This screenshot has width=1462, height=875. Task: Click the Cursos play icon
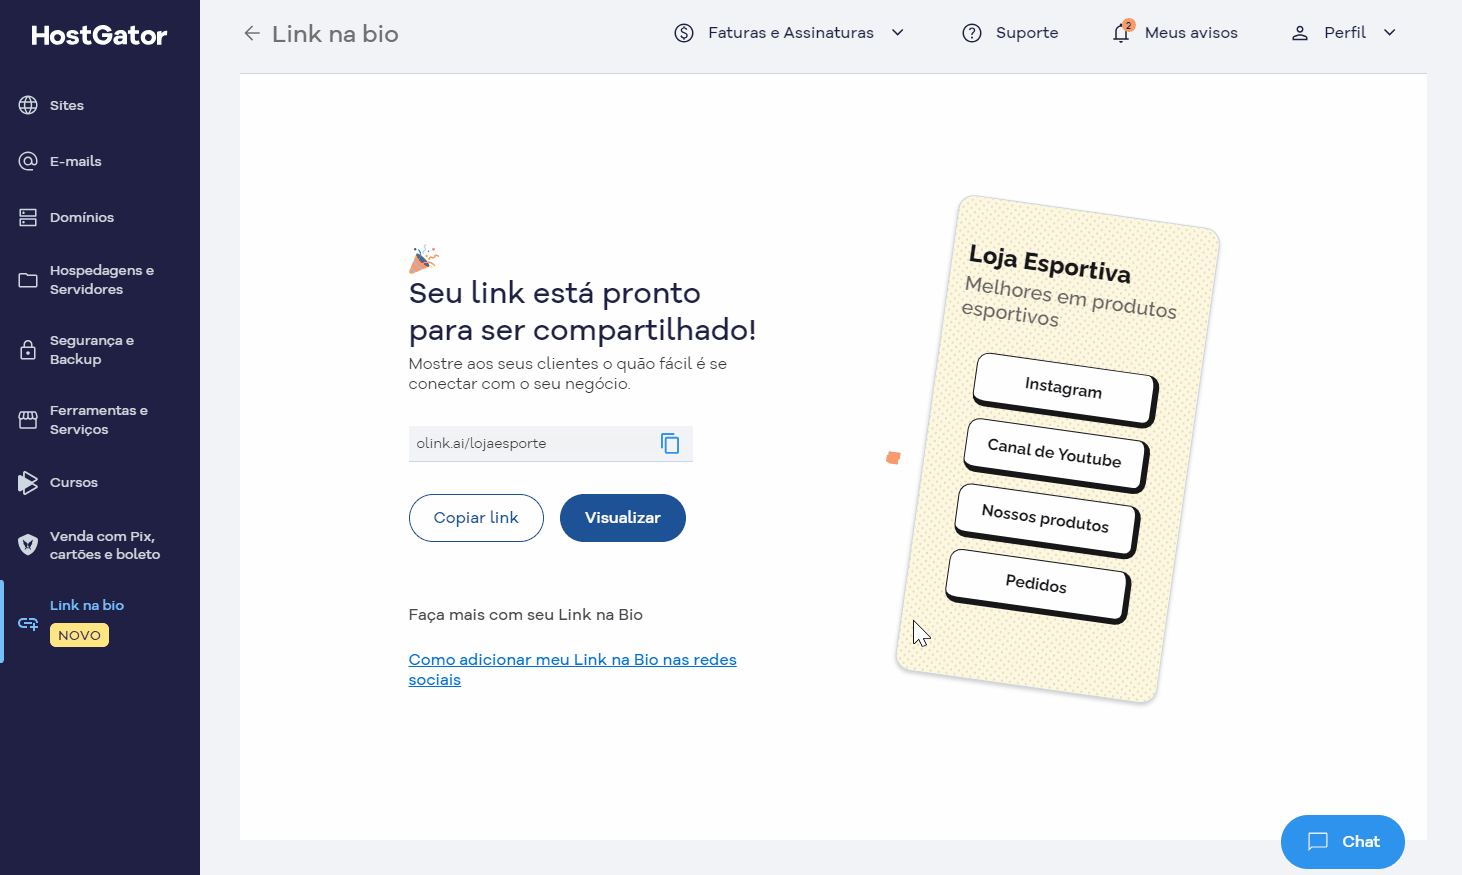point(28,482)
